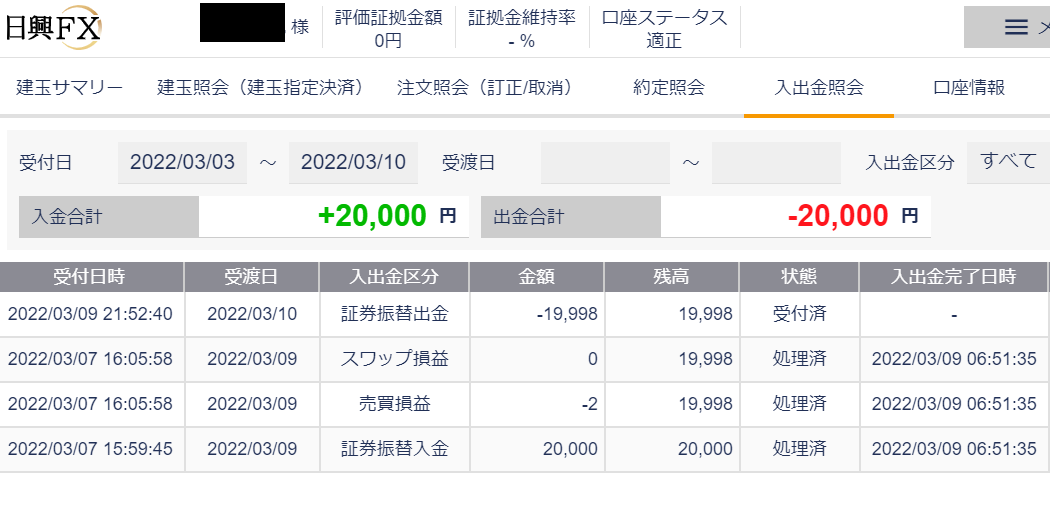Click the timestamp 2022/03/09 21:52:40
This screenshot has width=1050, height=508.
click(x=90, y=314)
